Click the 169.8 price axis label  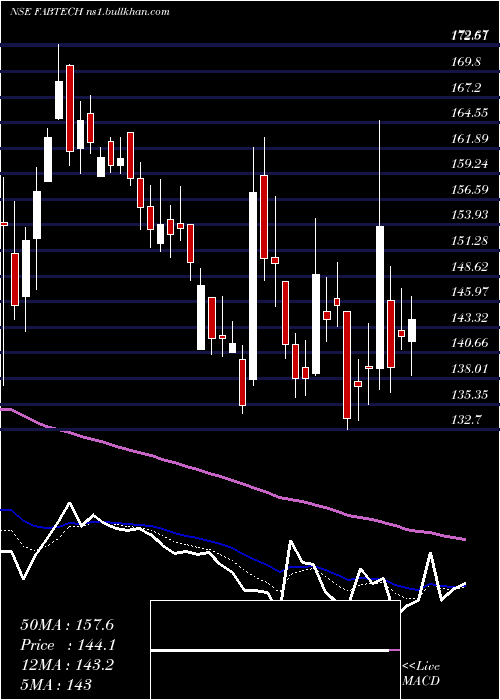click(466, 62)
